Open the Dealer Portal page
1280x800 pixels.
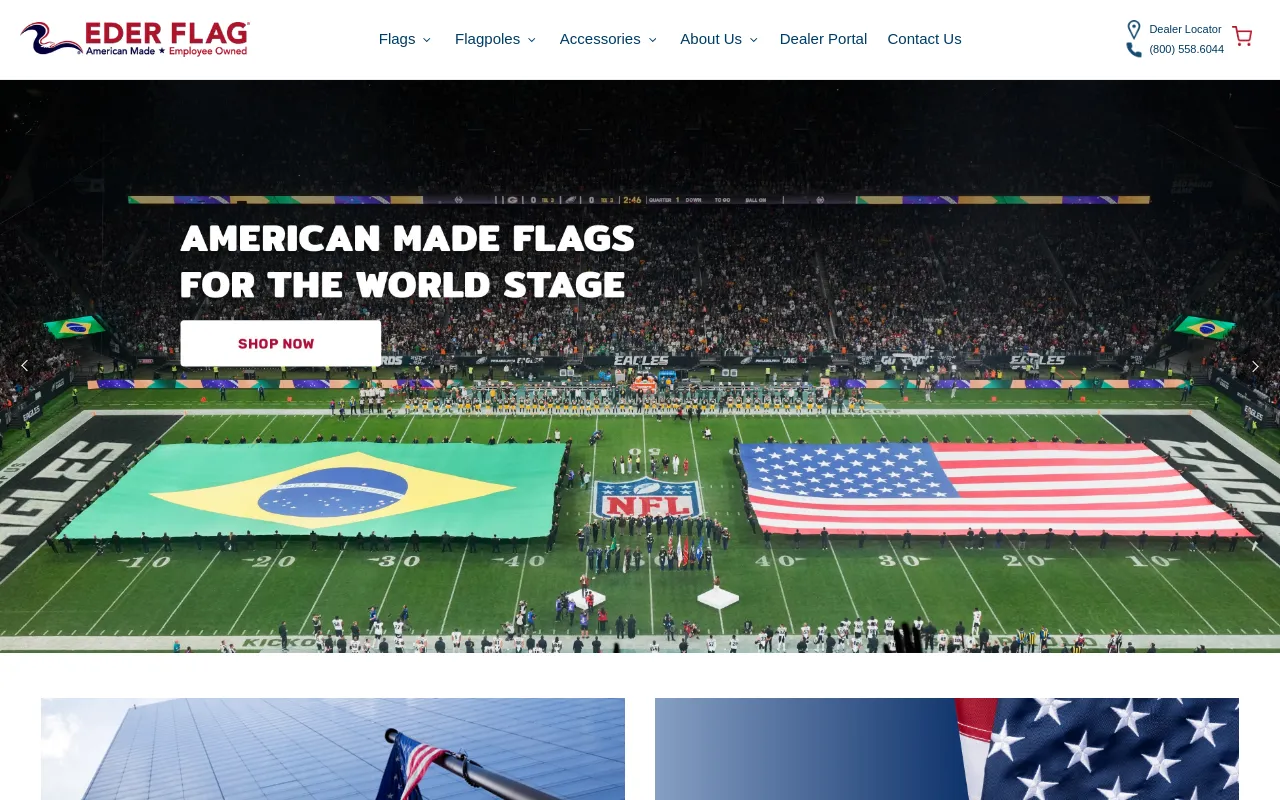pyautogui.click(x=823, y=39)
